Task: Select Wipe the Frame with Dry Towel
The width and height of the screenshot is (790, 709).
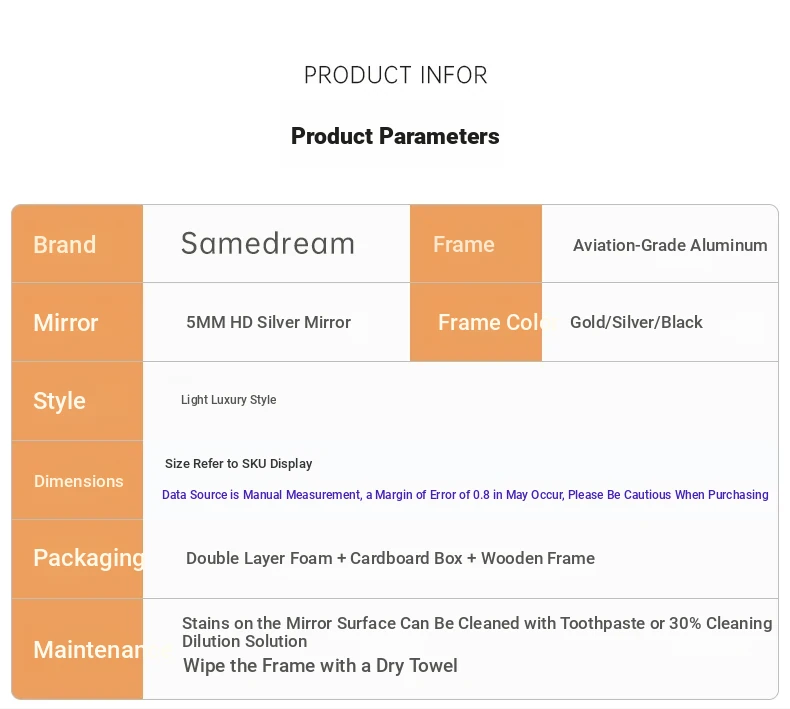Action: point(320,666)
